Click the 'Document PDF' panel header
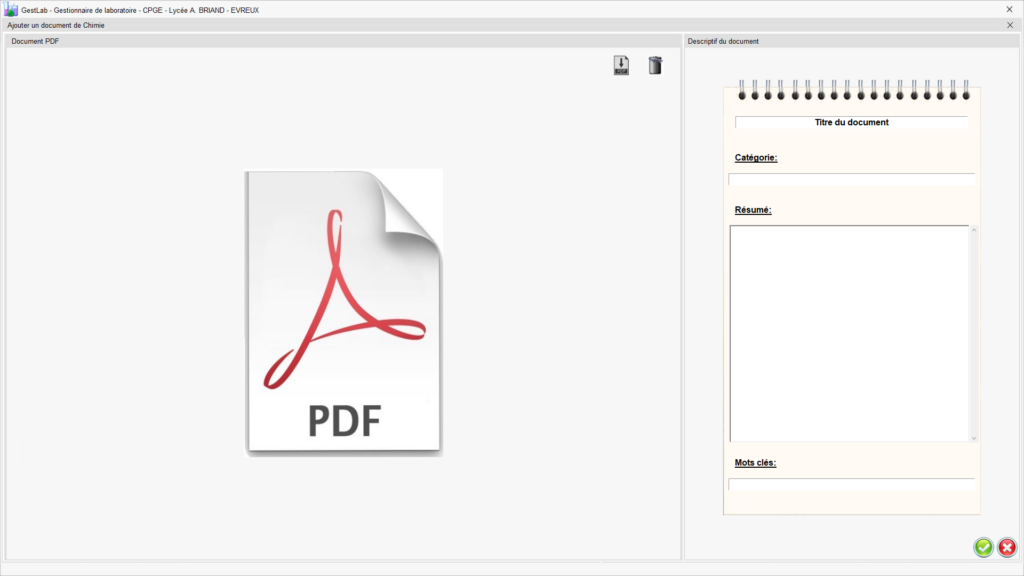Viewport: 1024px width, 576px height. point(35,41)
